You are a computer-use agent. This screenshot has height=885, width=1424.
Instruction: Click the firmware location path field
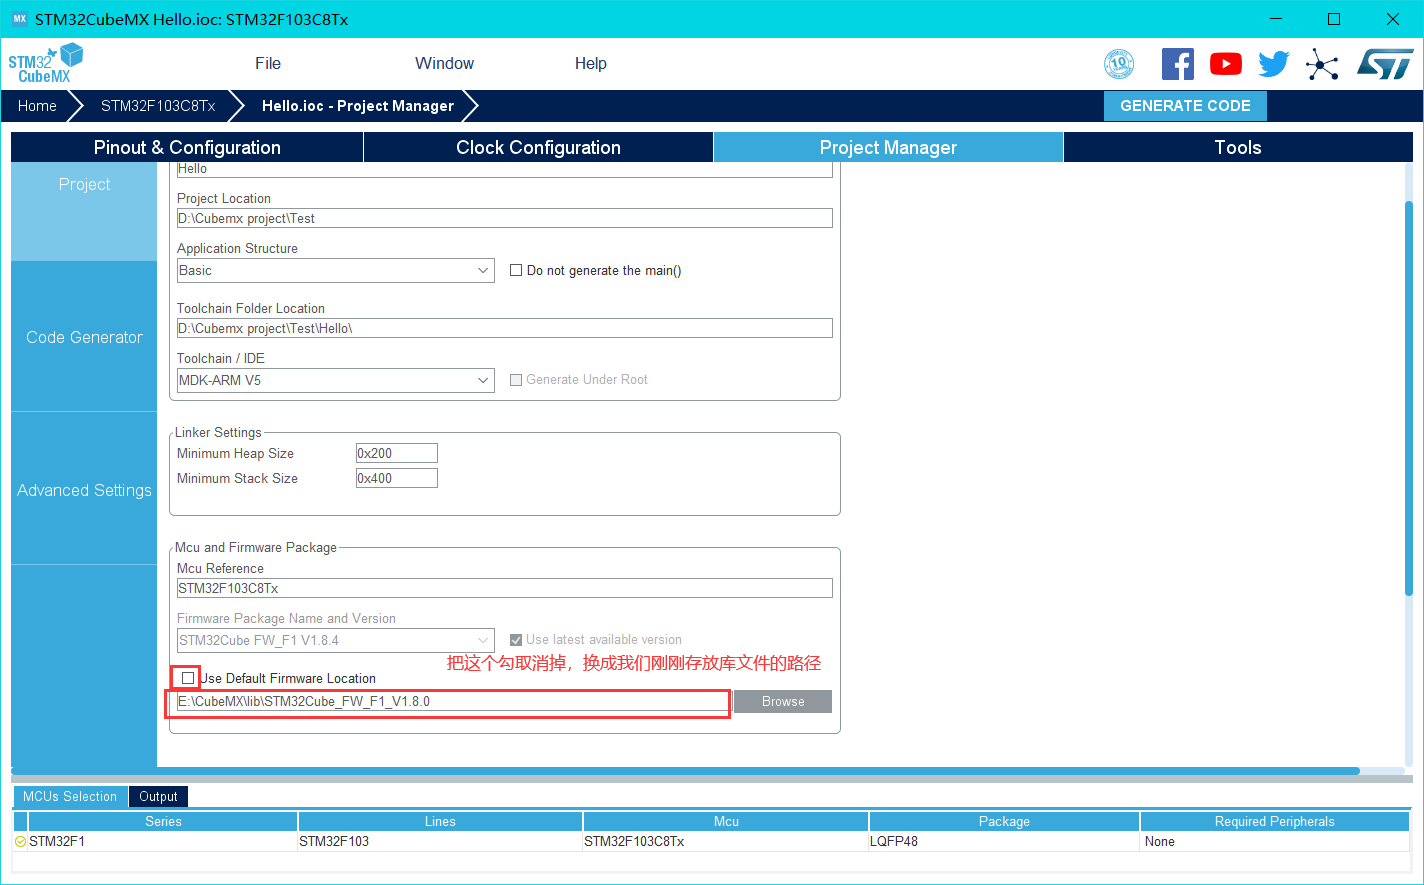(x=454, y=702)
